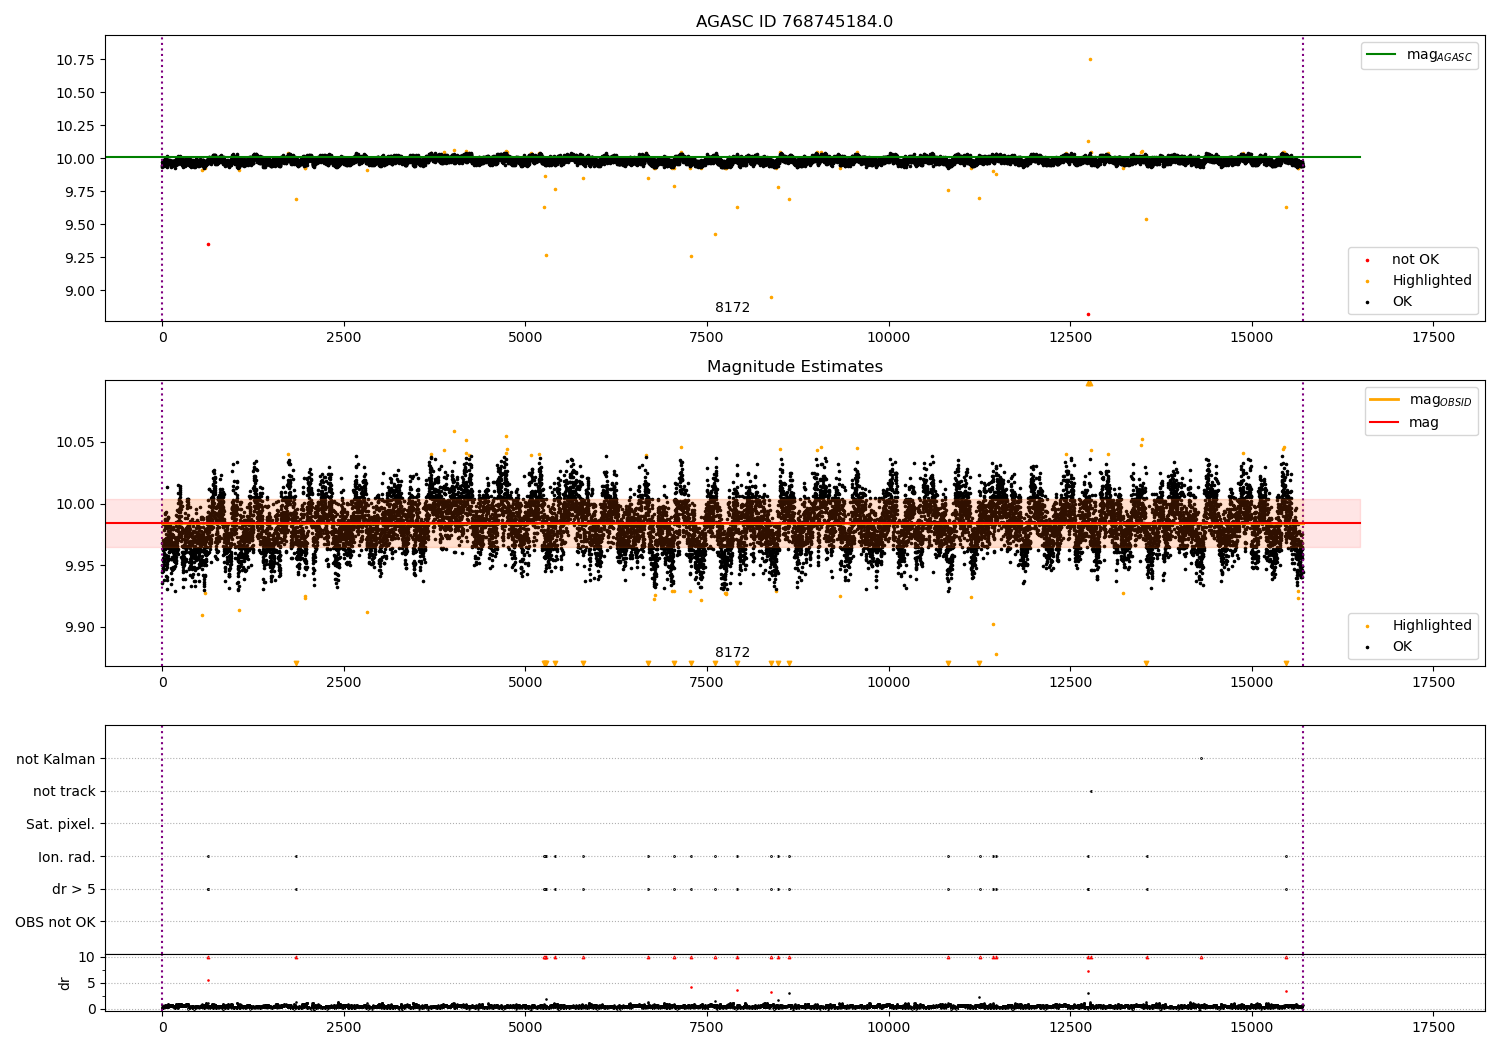The image size is (1500, 1050).
Task: Click the 'OK' legend entry in Magnitude Estimates plot
Action: (x=1402, y=647)
